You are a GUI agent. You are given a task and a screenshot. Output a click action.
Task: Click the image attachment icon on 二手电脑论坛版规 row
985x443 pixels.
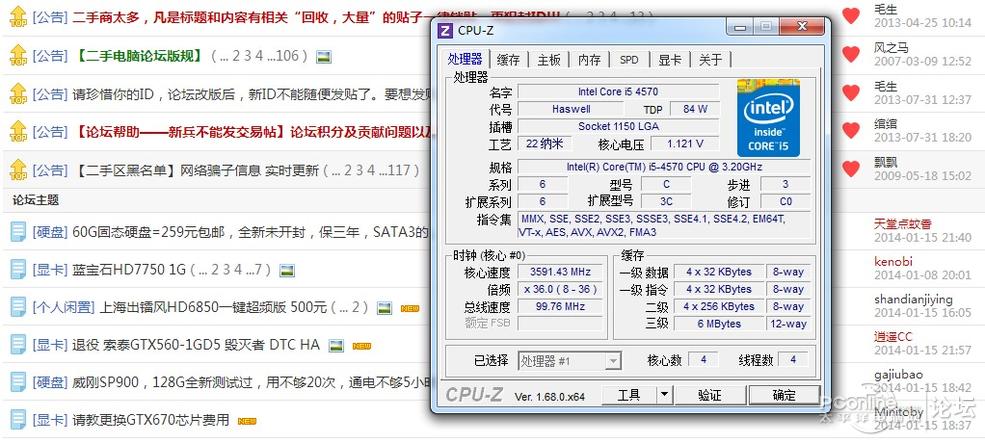324,57
